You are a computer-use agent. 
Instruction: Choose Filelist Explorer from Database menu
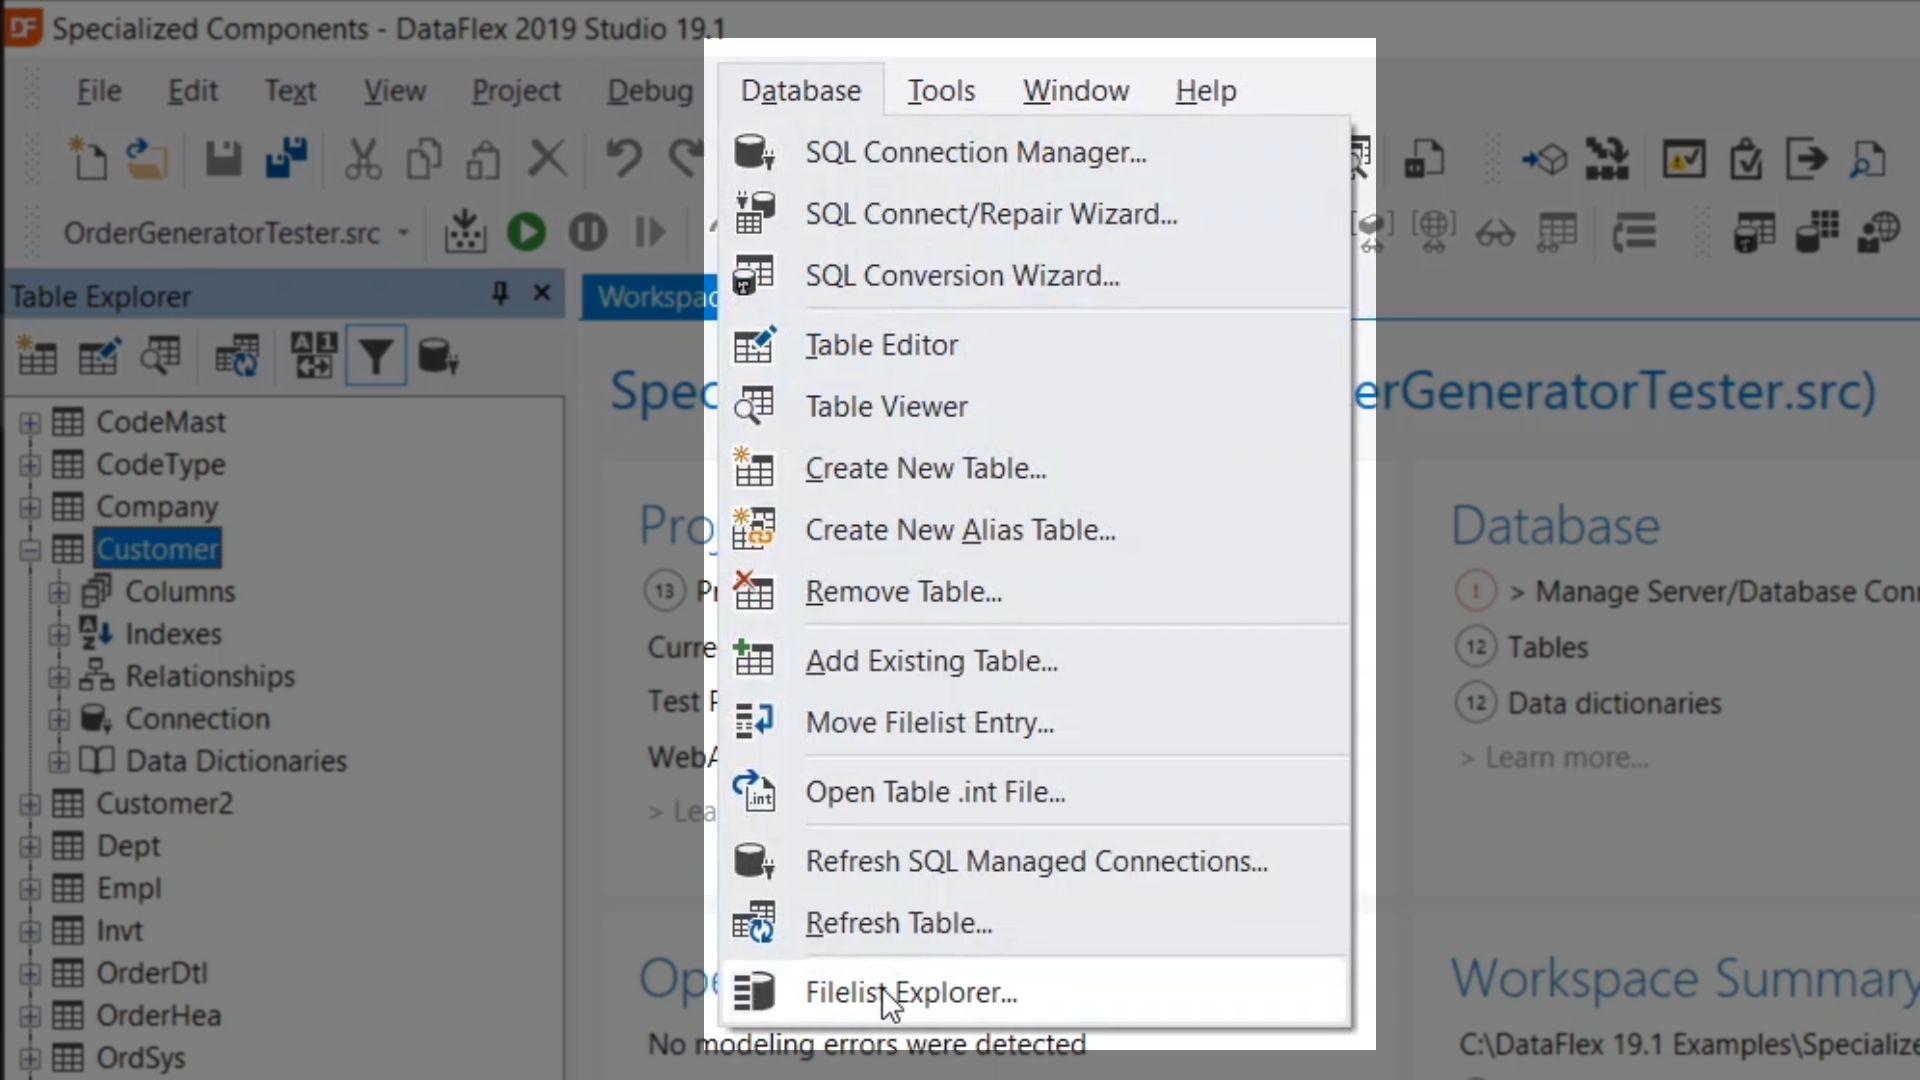910,992
